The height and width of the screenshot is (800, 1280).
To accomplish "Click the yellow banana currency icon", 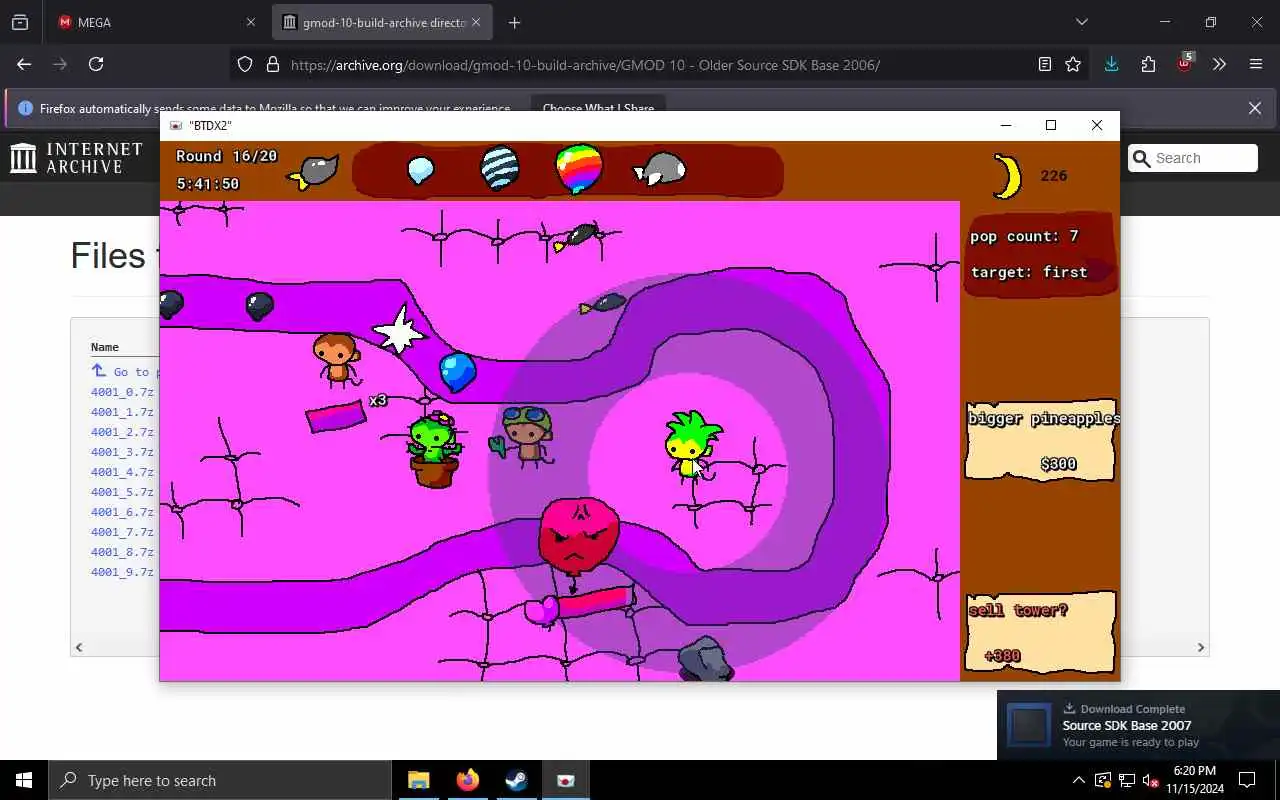I will point(1008,176).
